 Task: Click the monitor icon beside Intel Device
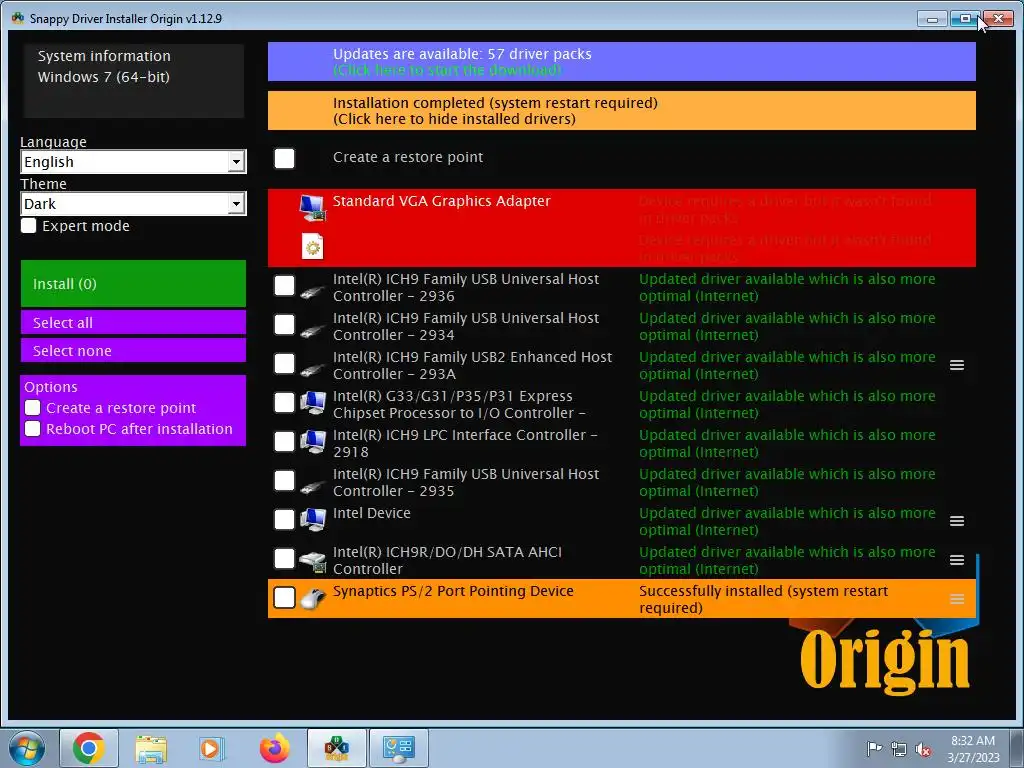click(x=313, y=520)
